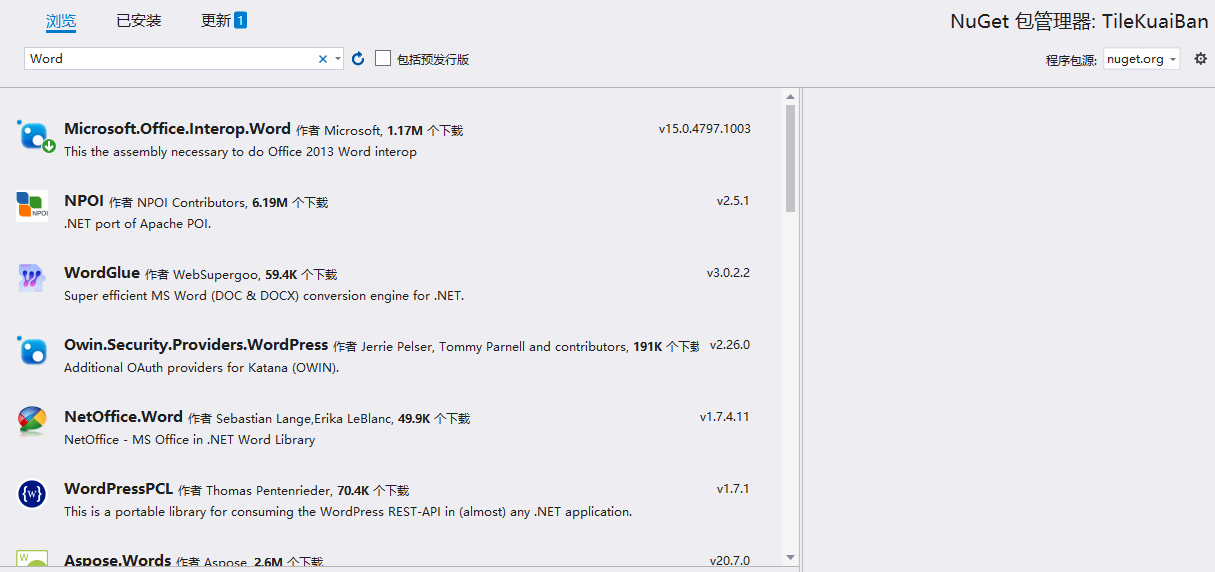
Task: Click 'Additional OAuth providers for Katana' description
Action: [x=201, y=368]
